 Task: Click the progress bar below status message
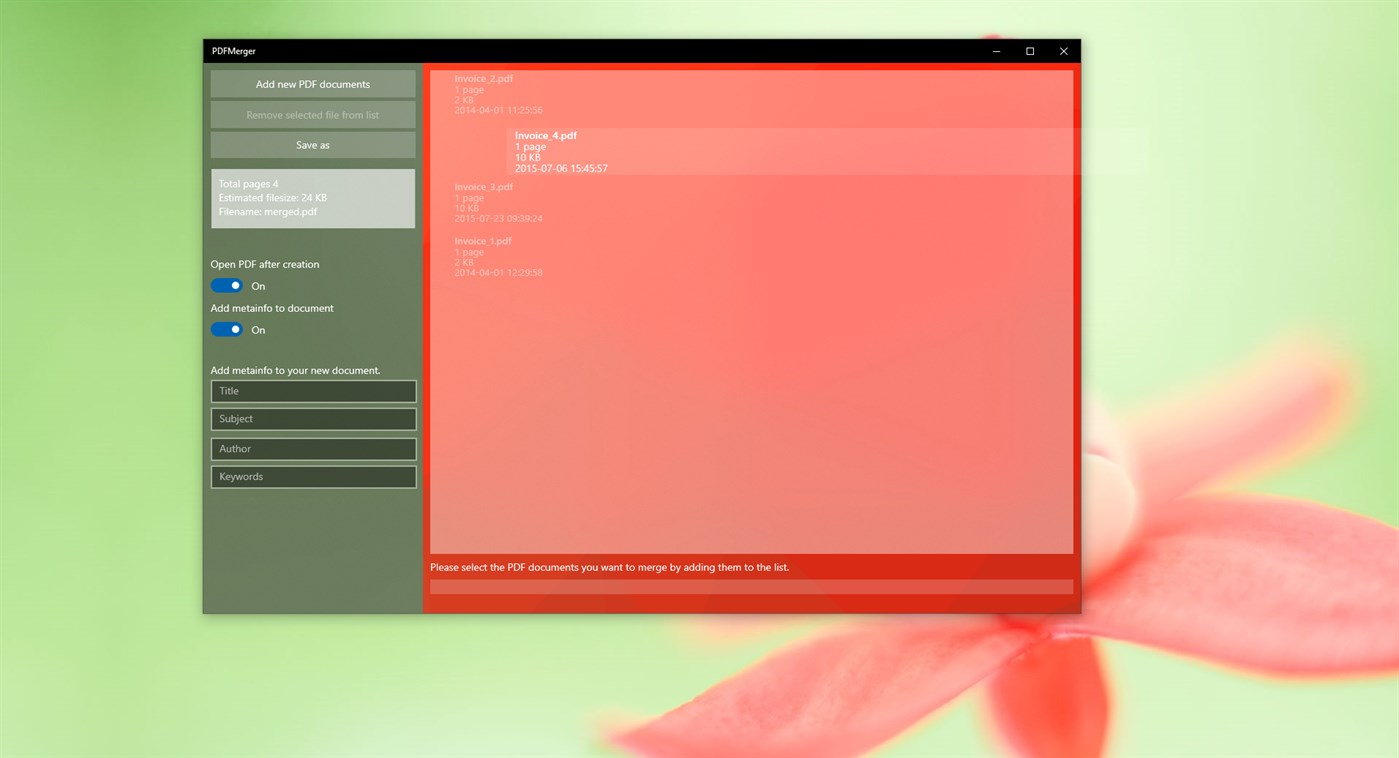click(x=751, y=587)
